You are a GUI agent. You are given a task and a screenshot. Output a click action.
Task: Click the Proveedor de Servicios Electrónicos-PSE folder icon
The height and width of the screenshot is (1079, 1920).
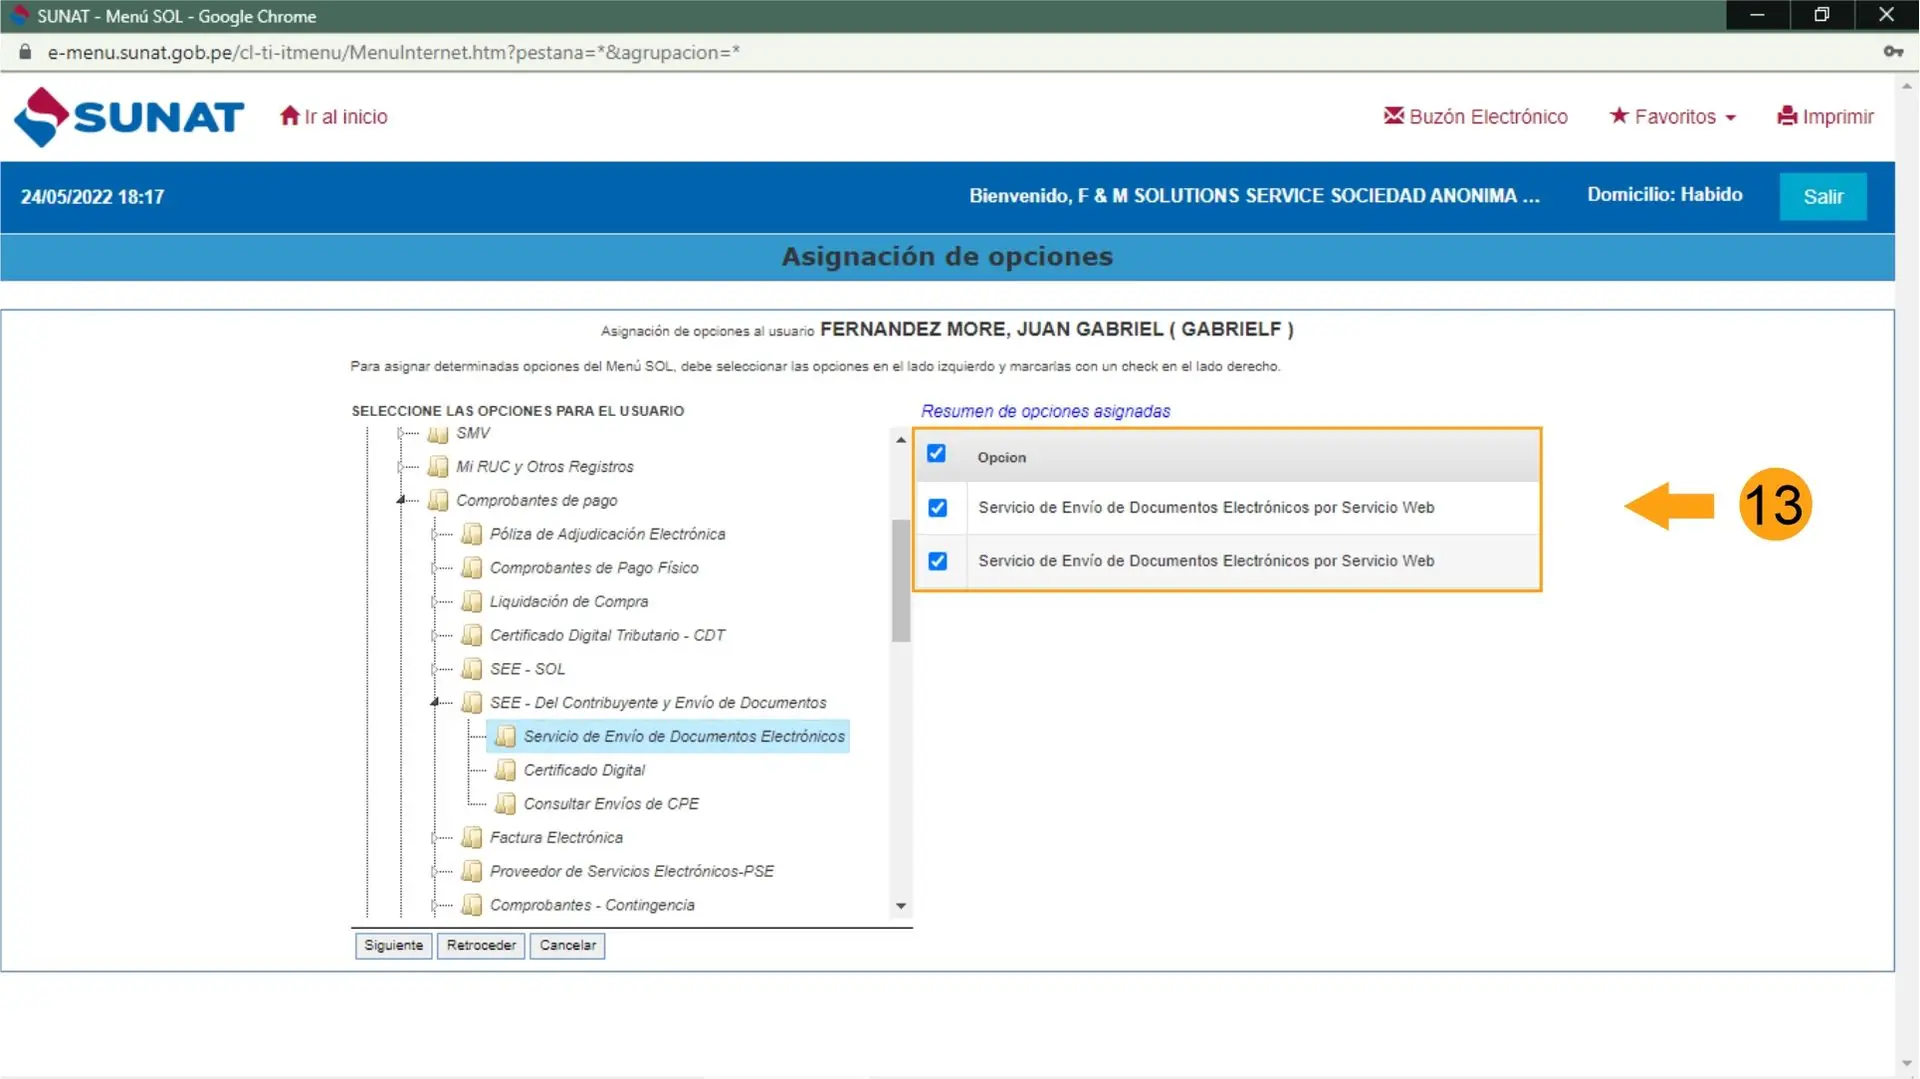(472, 871)
